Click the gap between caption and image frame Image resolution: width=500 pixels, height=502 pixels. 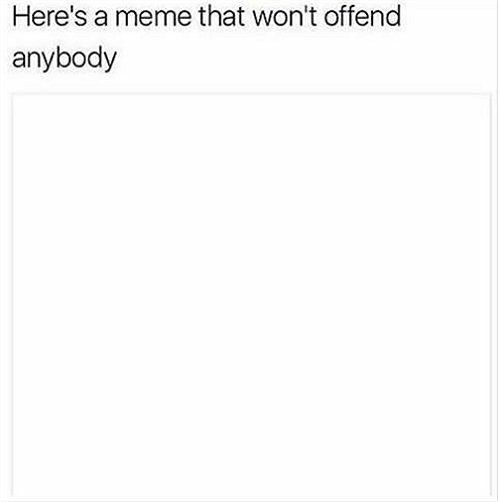tap(252, 83)
